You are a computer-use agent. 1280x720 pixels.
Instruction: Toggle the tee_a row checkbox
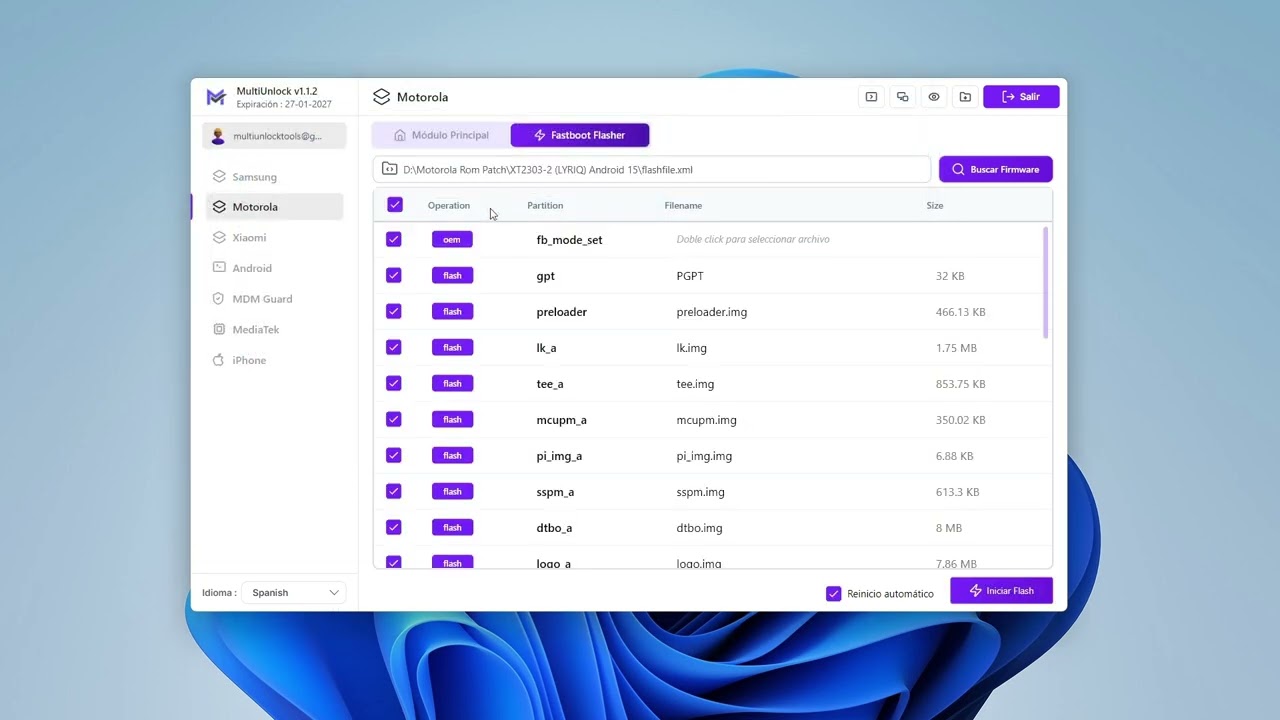[x=394, y=383]
